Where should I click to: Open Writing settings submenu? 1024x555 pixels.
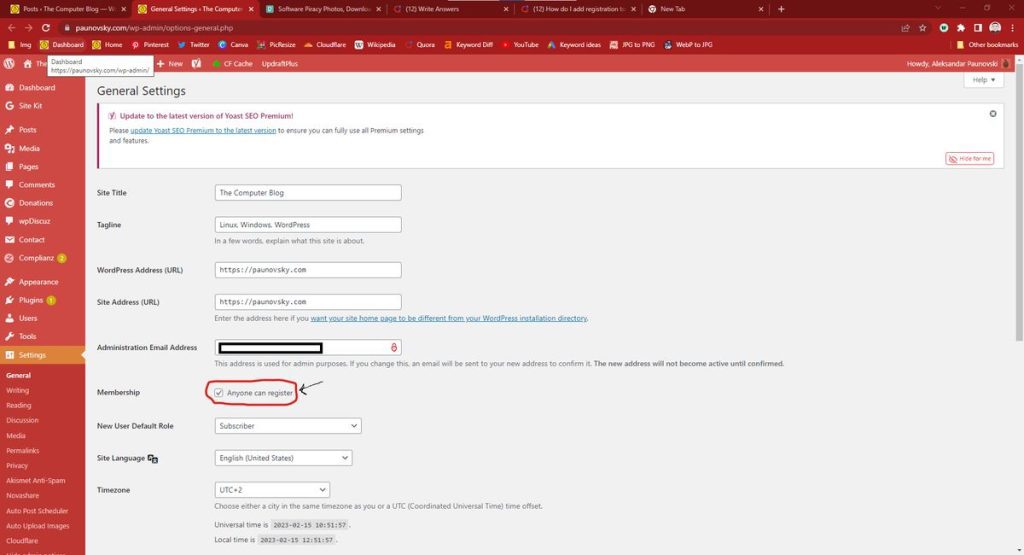tap(18, 390)
